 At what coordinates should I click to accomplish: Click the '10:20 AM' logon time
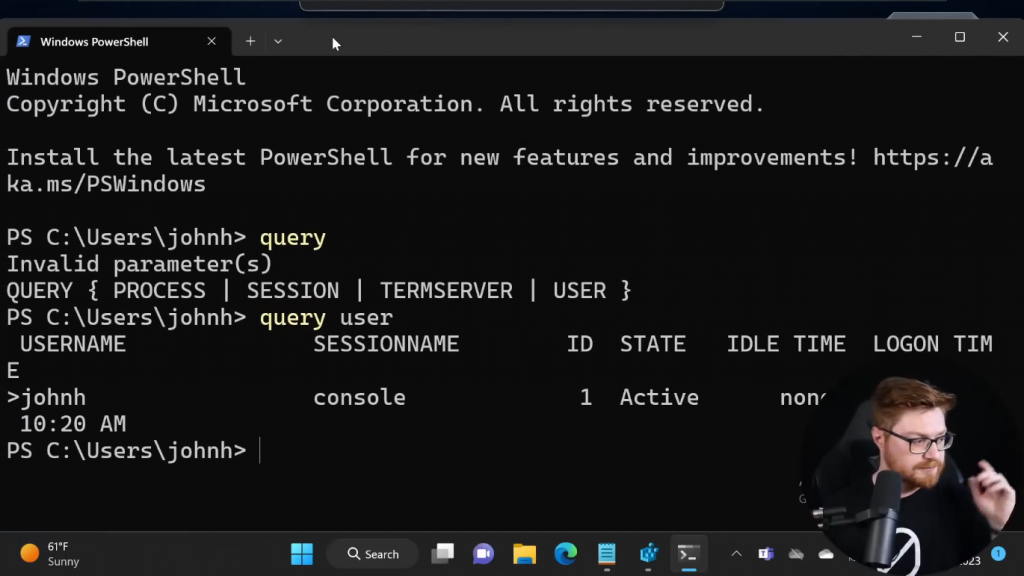[72, 424]
